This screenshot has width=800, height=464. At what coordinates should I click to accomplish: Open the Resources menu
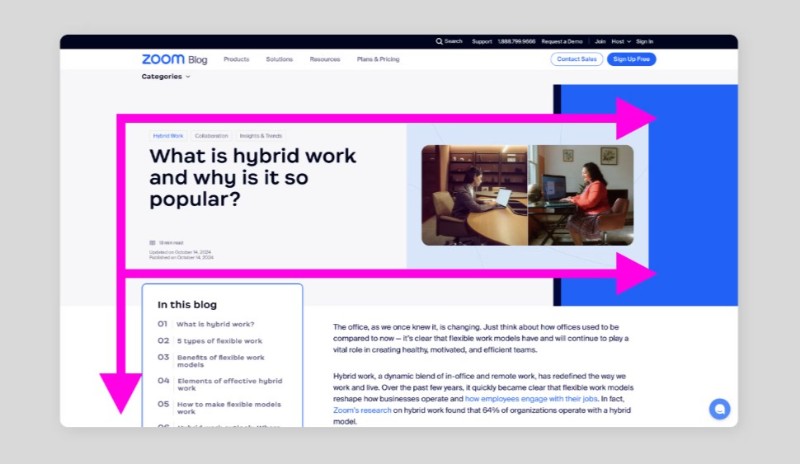(325, 60)
